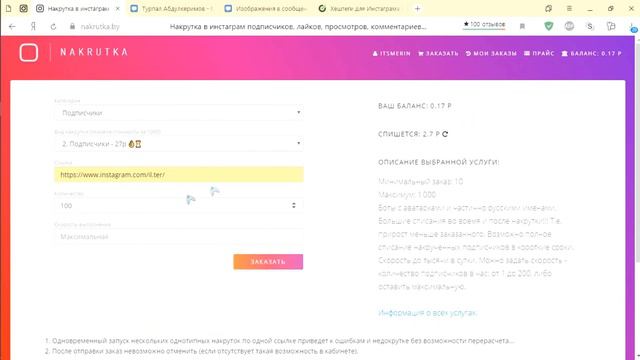This screenshot has height=360, width=640.
Task: Reload the page with the refresh icon
Action: pos(53,27)
